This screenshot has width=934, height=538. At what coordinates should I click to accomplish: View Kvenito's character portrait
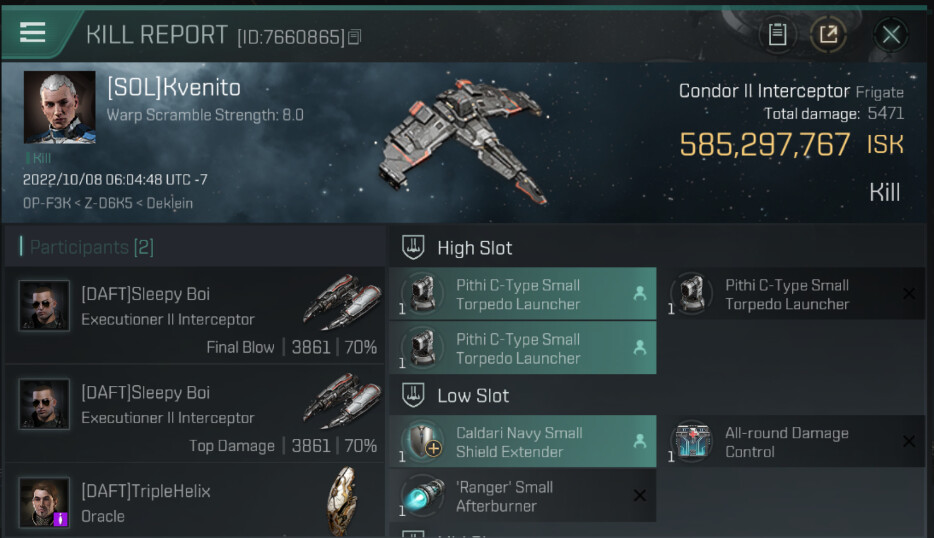(60, 107)
